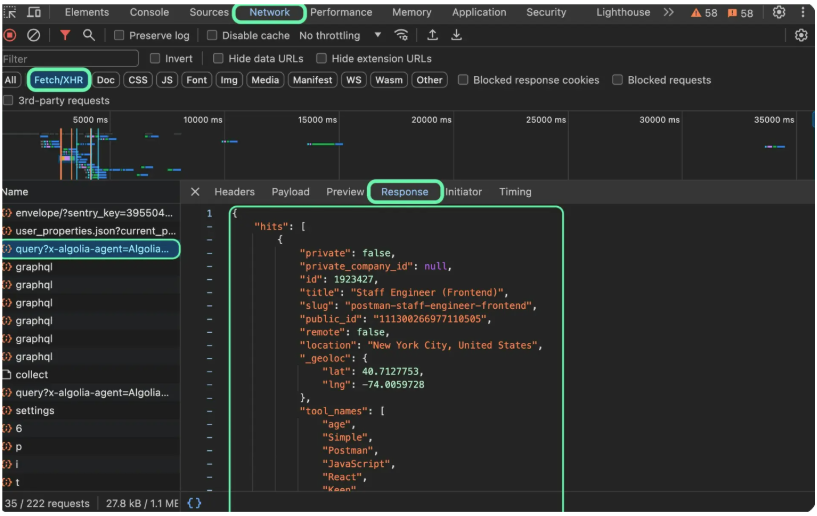Open the Payload tab
The image size is (817, 516).
coord(290,192)
